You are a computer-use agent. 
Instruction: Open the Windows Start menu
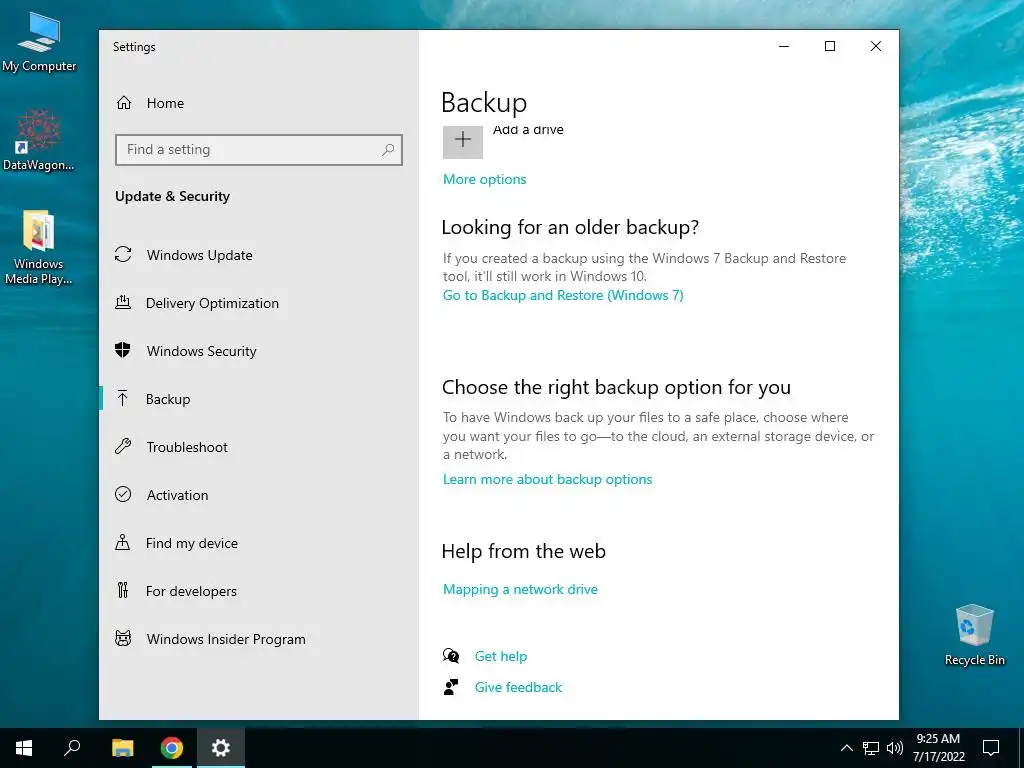click(x=24, y=748)
